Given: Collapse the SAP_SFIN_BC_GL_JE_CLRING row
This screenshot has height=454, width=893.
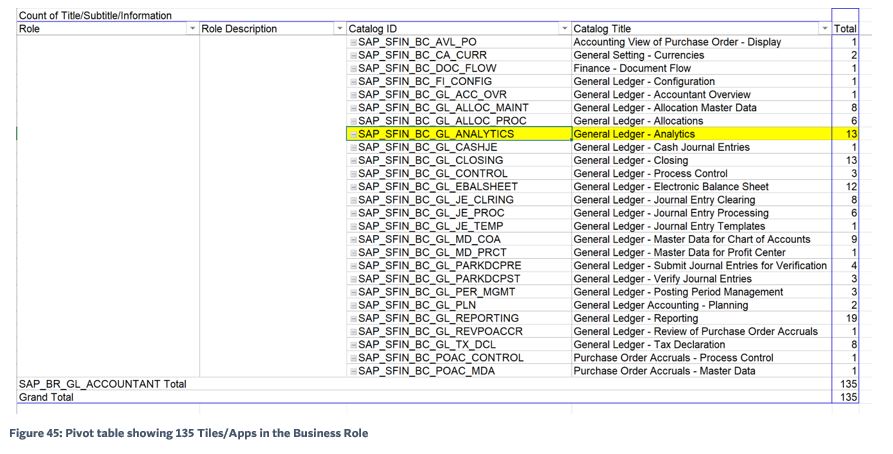Looking at the screenshot, I should [353, 200].
